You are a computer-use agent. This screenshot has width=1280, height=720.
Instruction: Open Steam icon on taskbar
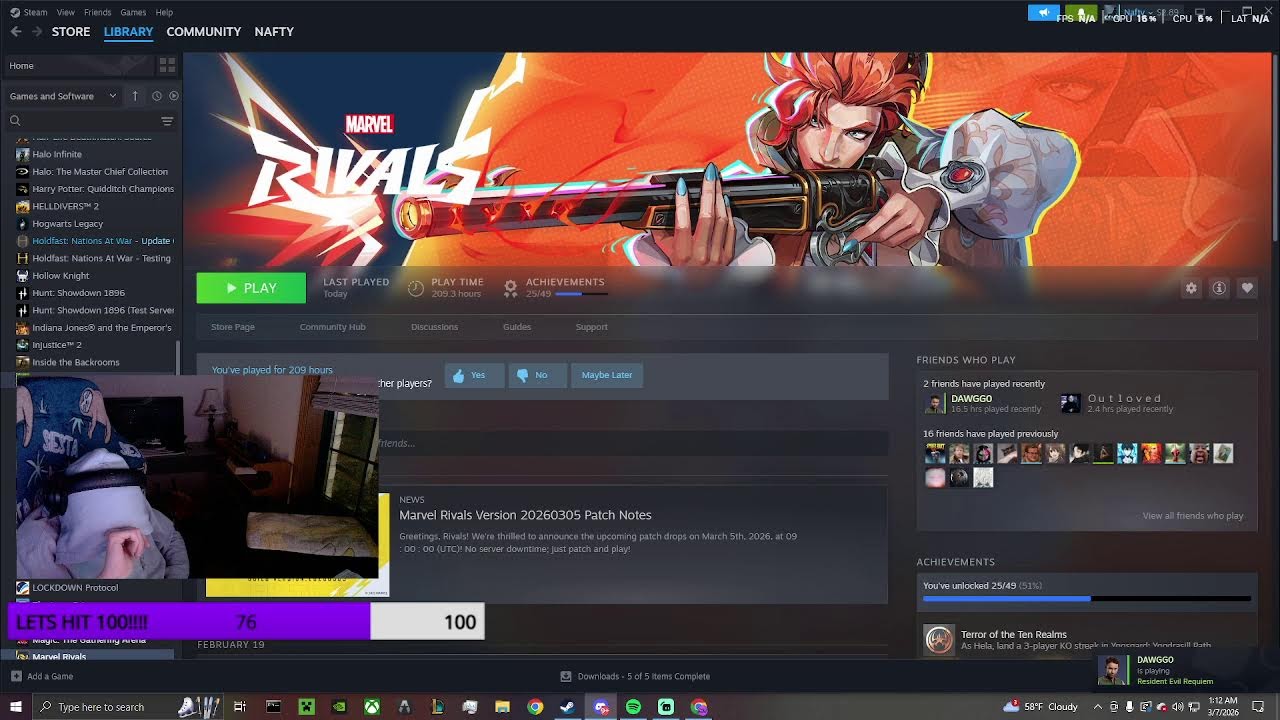tap(567, 707)
